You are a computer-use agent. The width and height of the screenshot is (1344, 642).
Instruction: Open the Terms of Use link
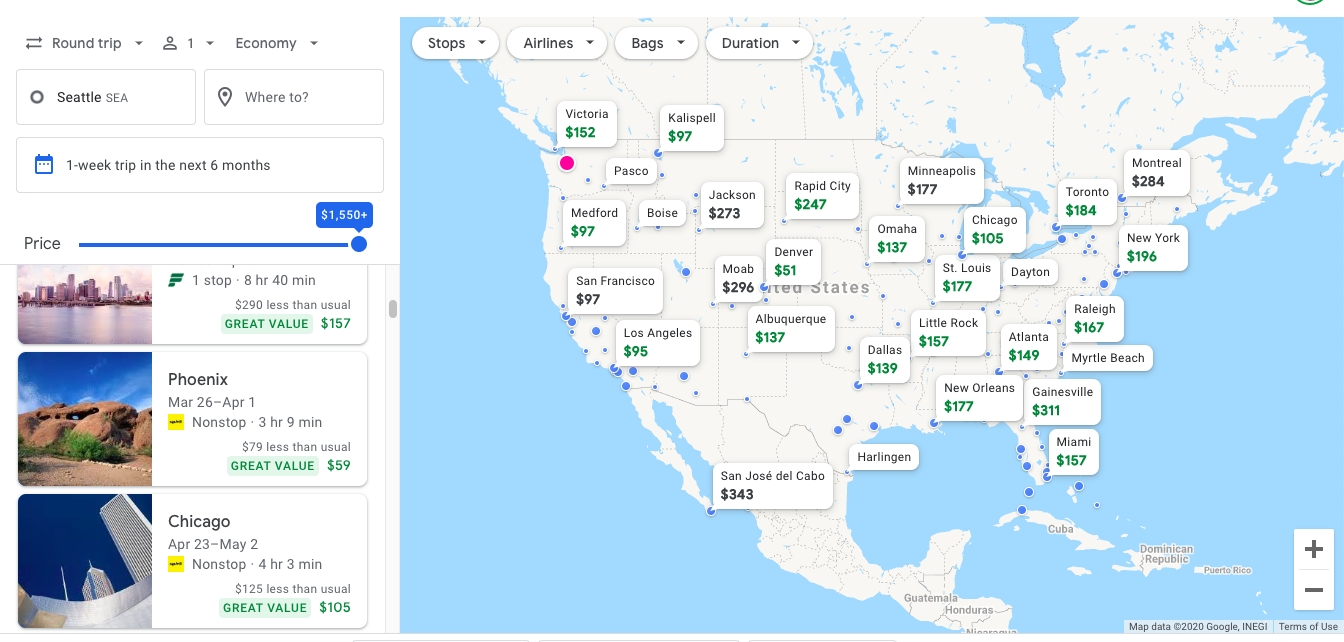coord(1308,627)
